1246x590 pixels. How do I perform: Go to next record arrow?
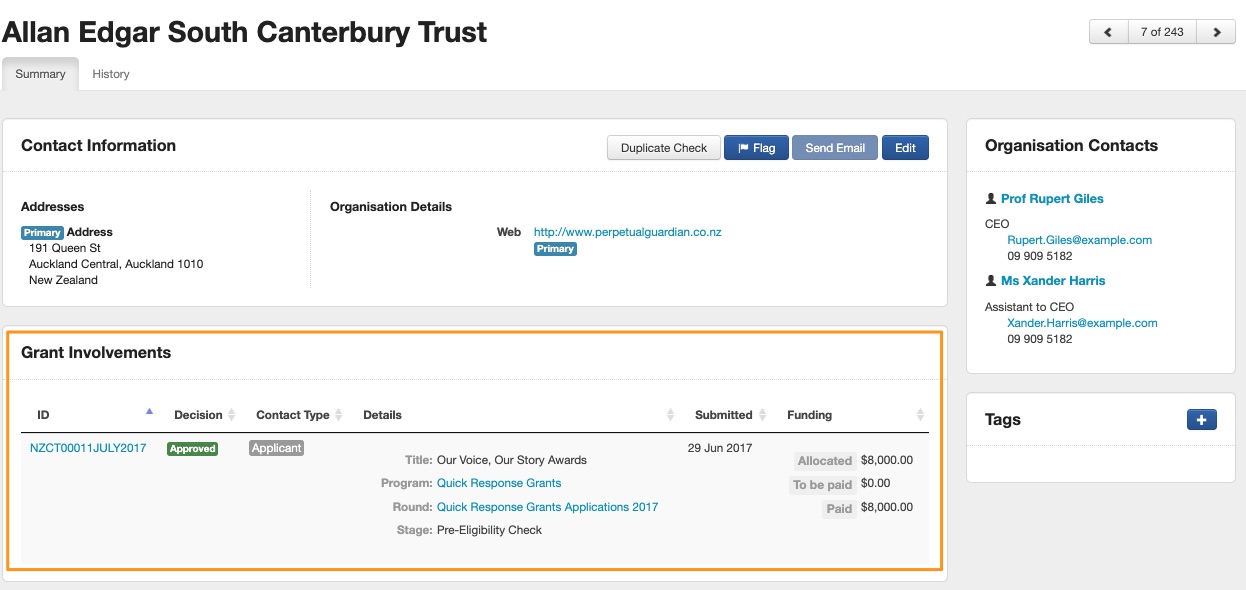coord(1216,32)
